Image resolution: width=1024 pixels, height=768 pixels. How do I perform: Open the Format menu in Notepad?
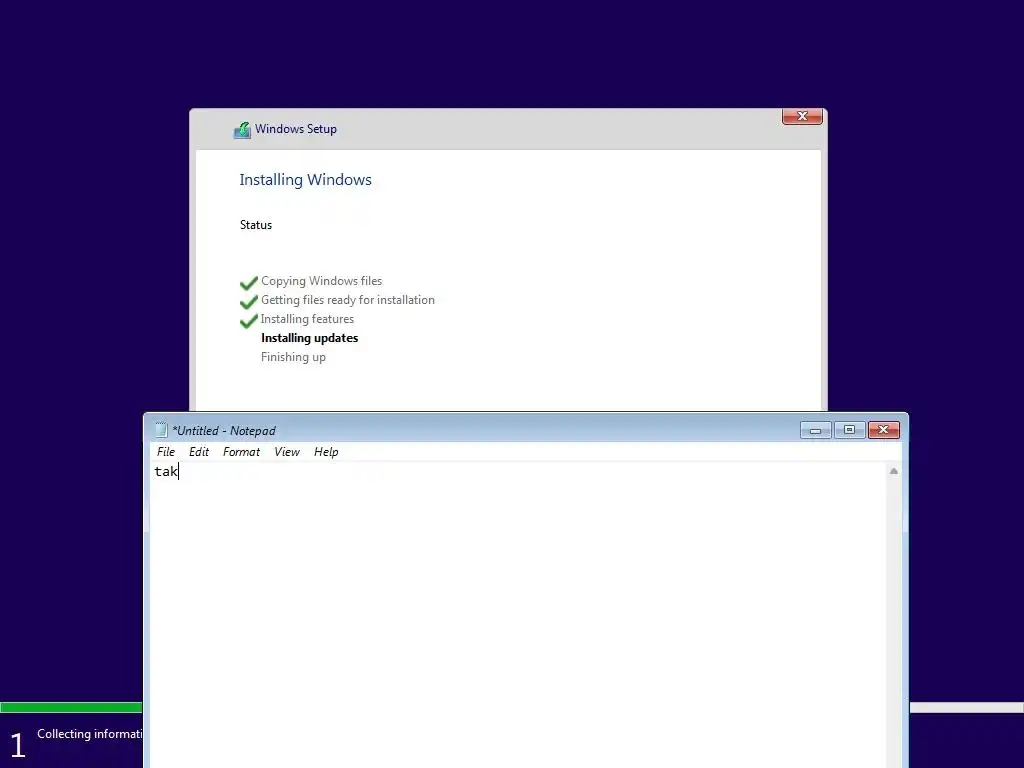(241, 452)
